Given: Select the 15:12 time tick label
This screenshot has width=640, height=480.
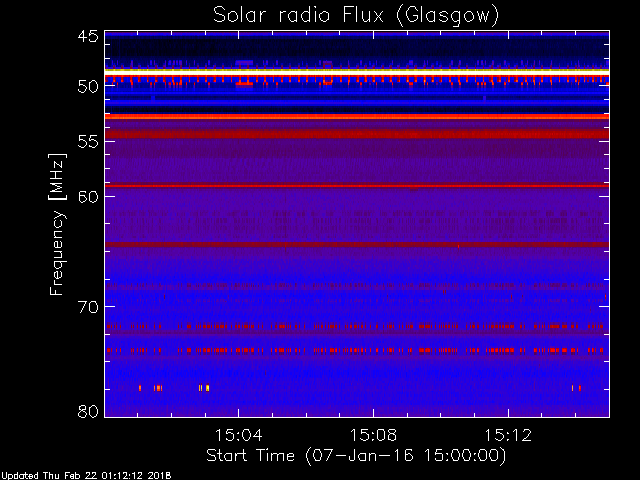Looking at the screenshot, I should pyautogui.click(x=508, y=435).
